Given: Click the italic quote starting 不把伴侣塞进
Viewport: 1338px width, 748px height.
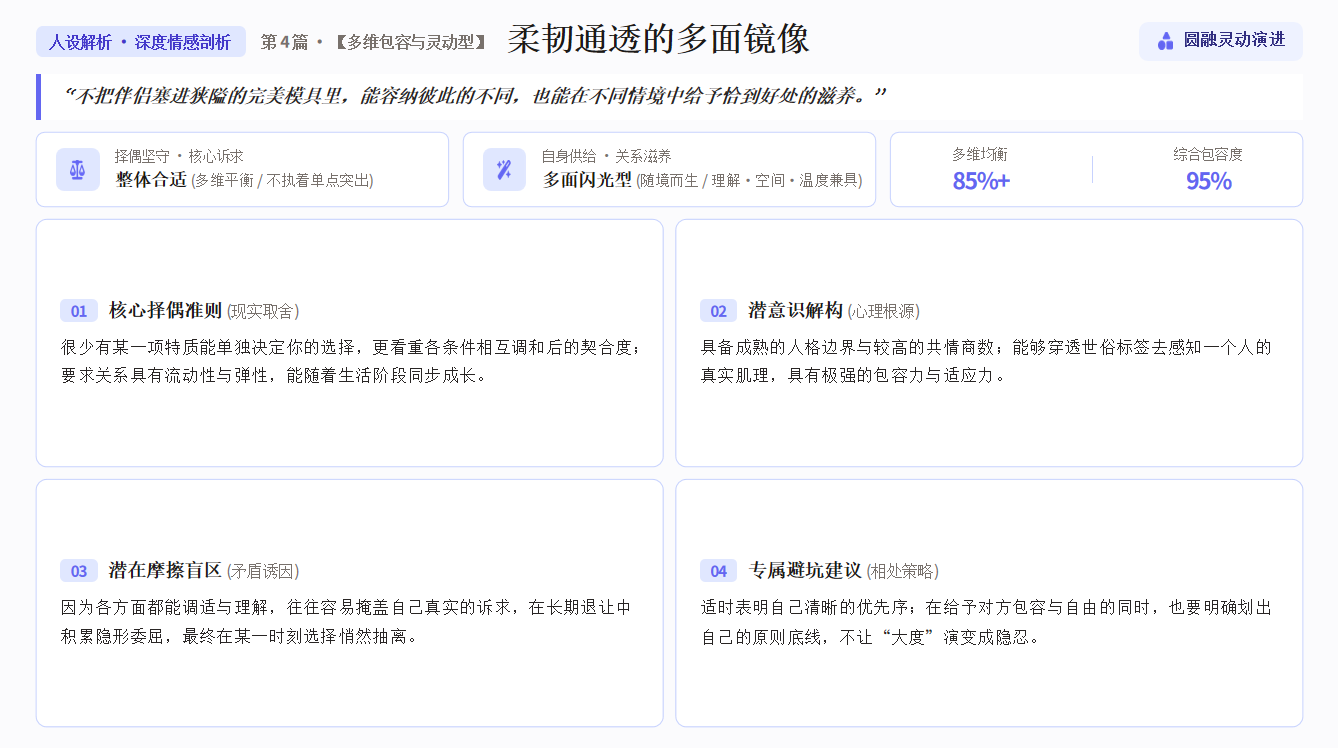Looking at the screenshot, I should [474, 97].
